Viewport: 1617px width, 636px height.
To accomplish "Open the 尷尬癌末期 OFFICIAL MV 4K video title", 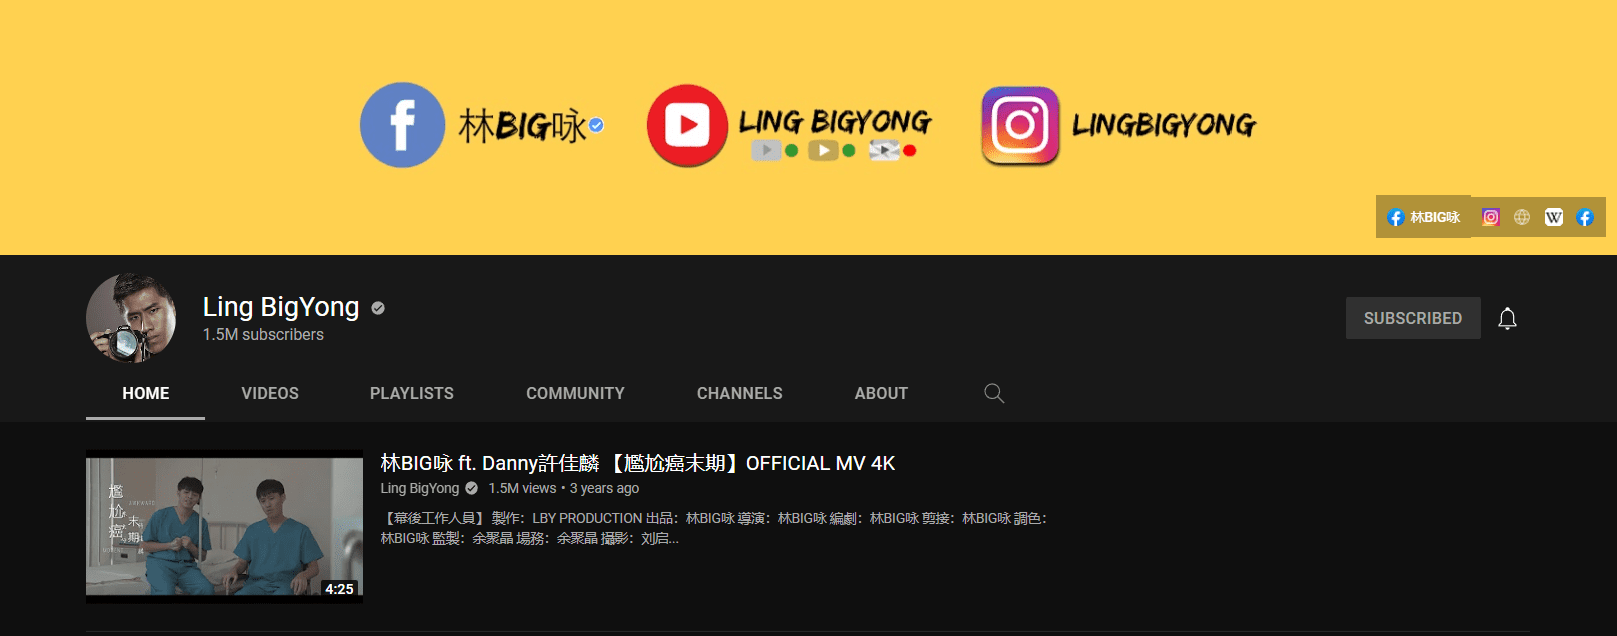I will point(638,463).
